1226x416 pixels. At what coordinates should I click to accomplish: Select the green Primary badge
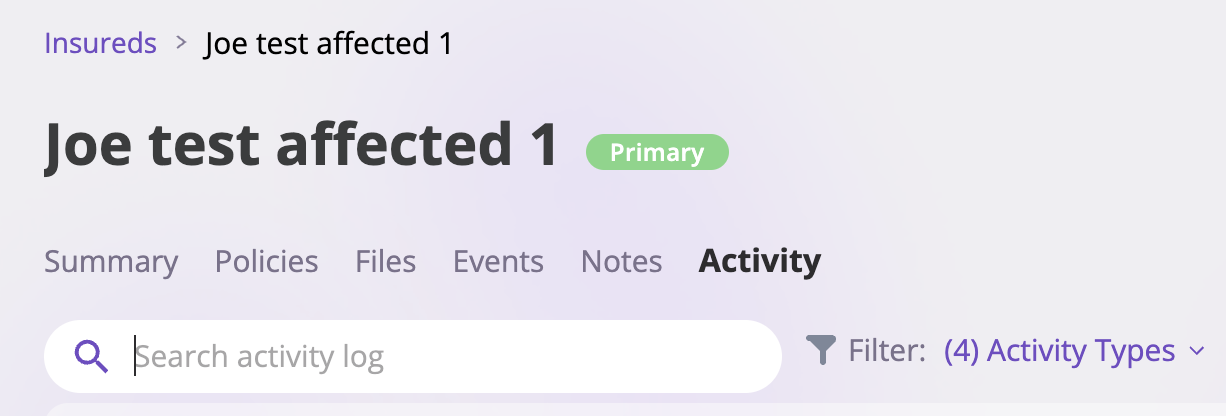(x=657, y=153)
